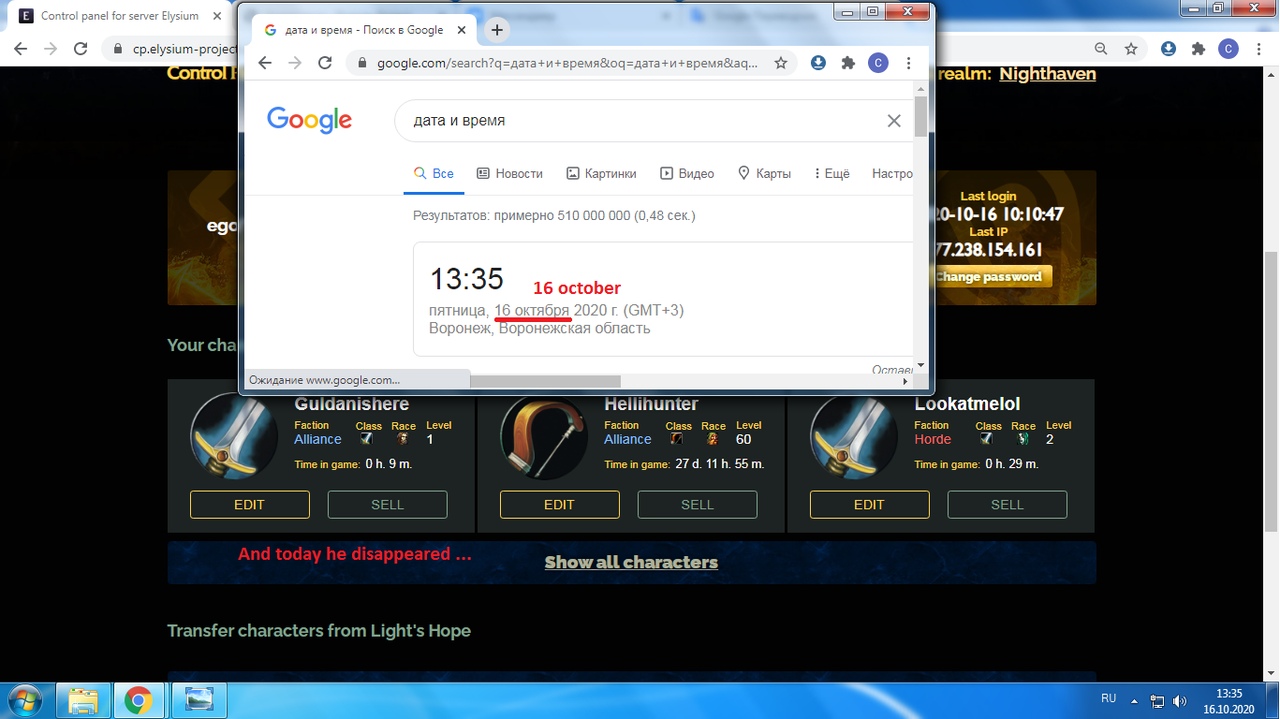
Task: Select the Видео search tab
Action: [x=687, y=173]
